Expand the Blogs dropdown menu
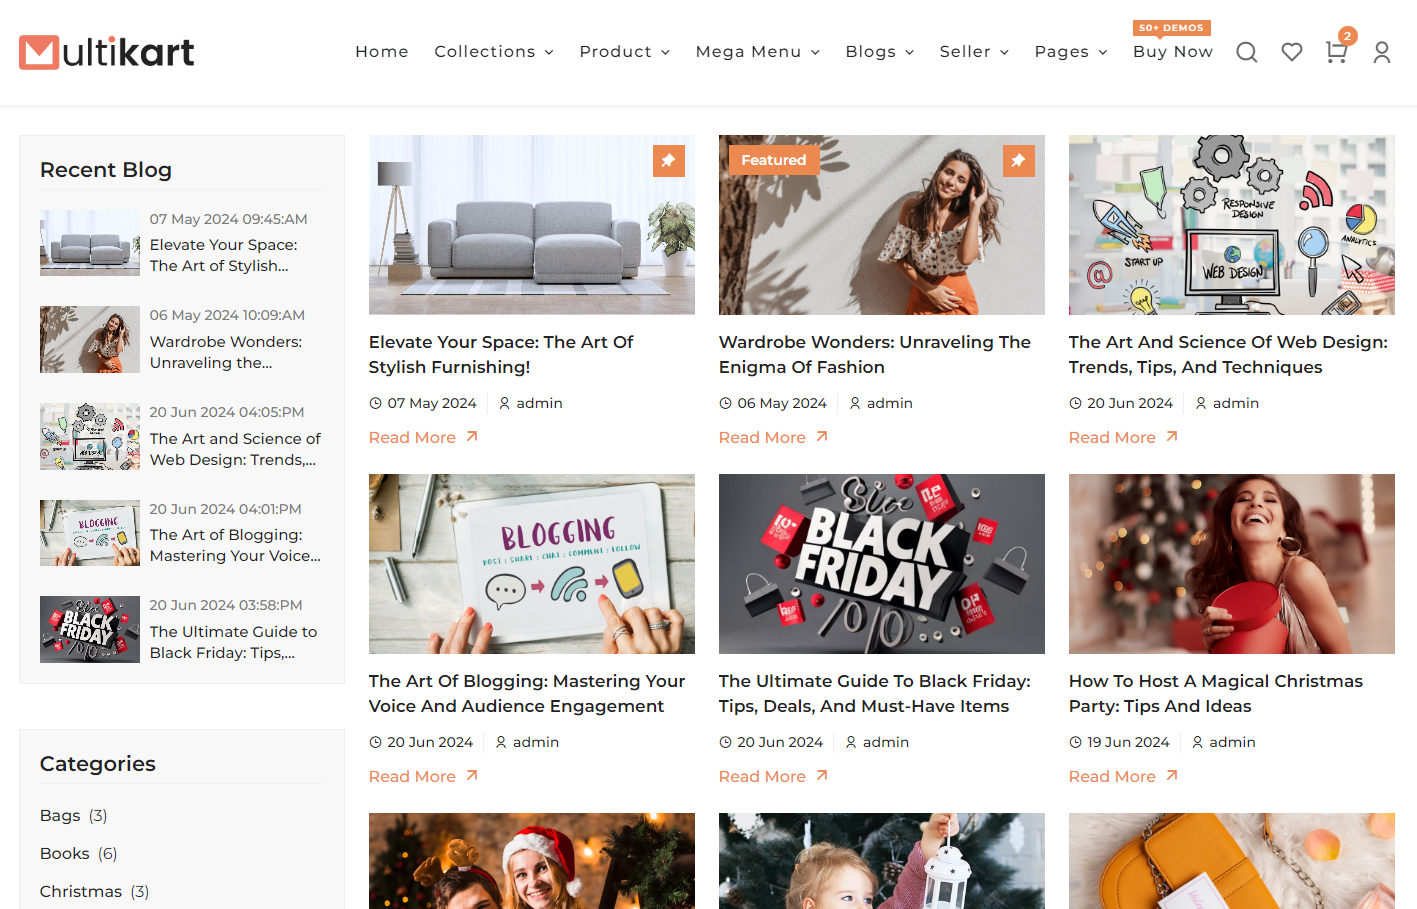This screenshot has width=1417, height=909. coord(879,52)
